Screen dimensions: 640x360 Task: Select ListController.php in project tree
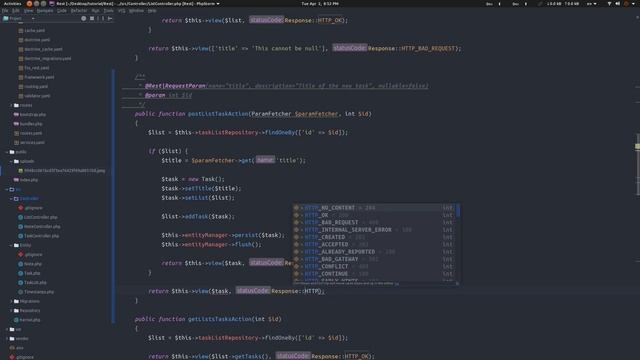(38, 217)
